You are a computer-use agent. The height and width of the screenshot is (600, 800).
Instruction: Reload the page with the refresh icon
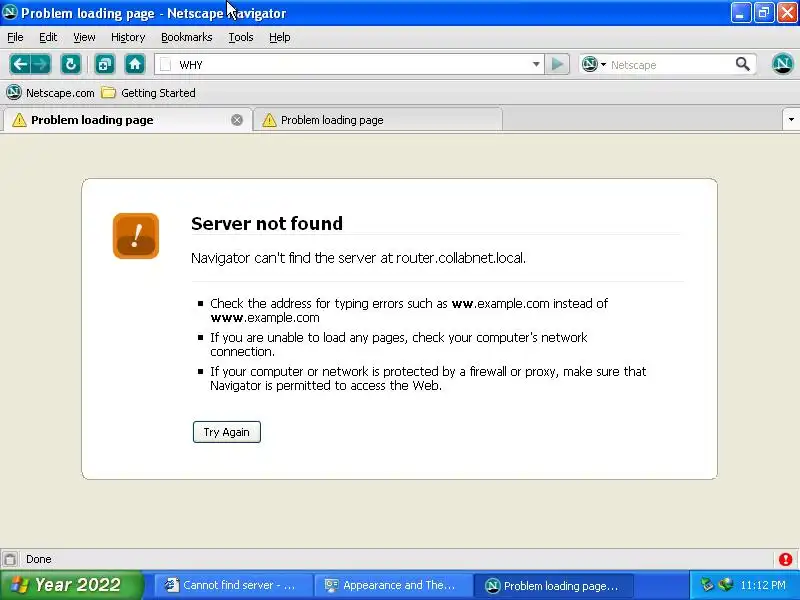pyautogui.click(x=71, y=64)
